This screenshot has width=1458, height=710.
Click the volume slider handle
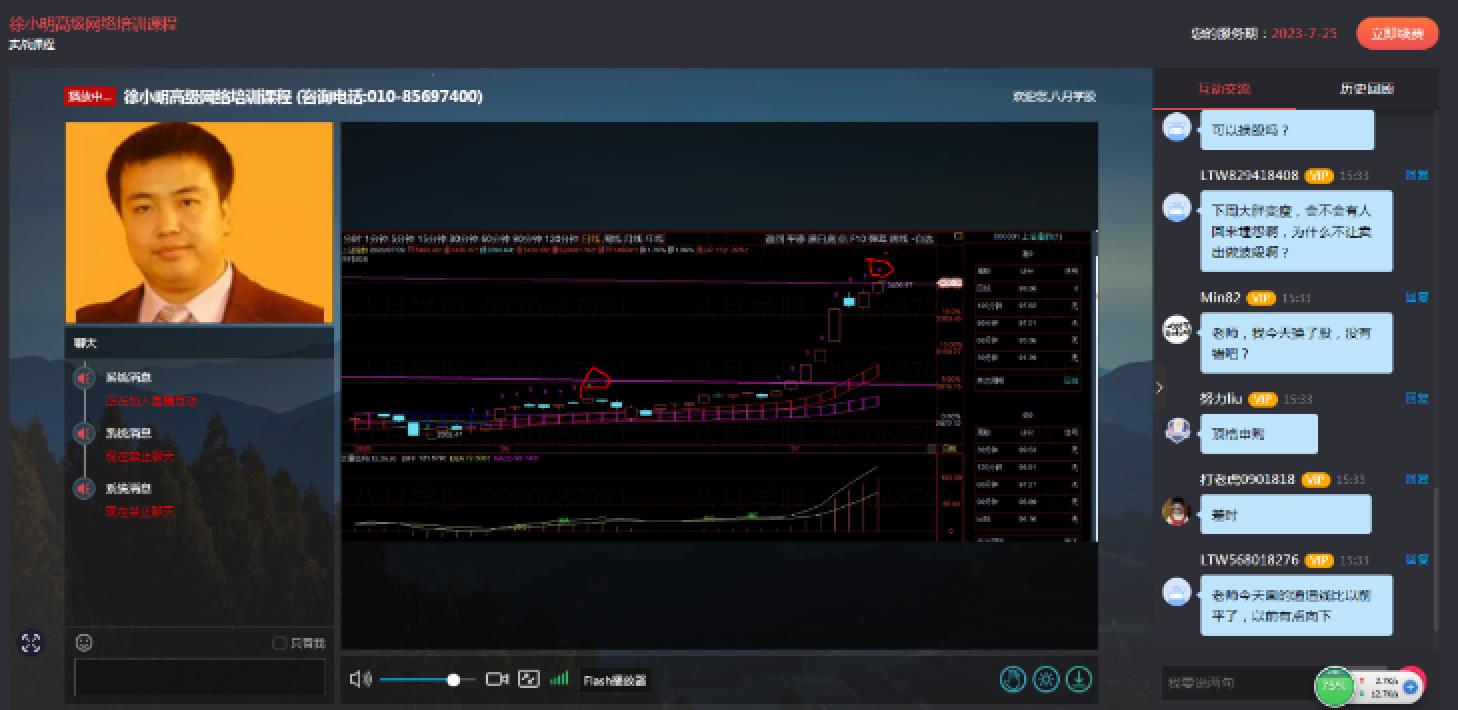pos(453,680)
